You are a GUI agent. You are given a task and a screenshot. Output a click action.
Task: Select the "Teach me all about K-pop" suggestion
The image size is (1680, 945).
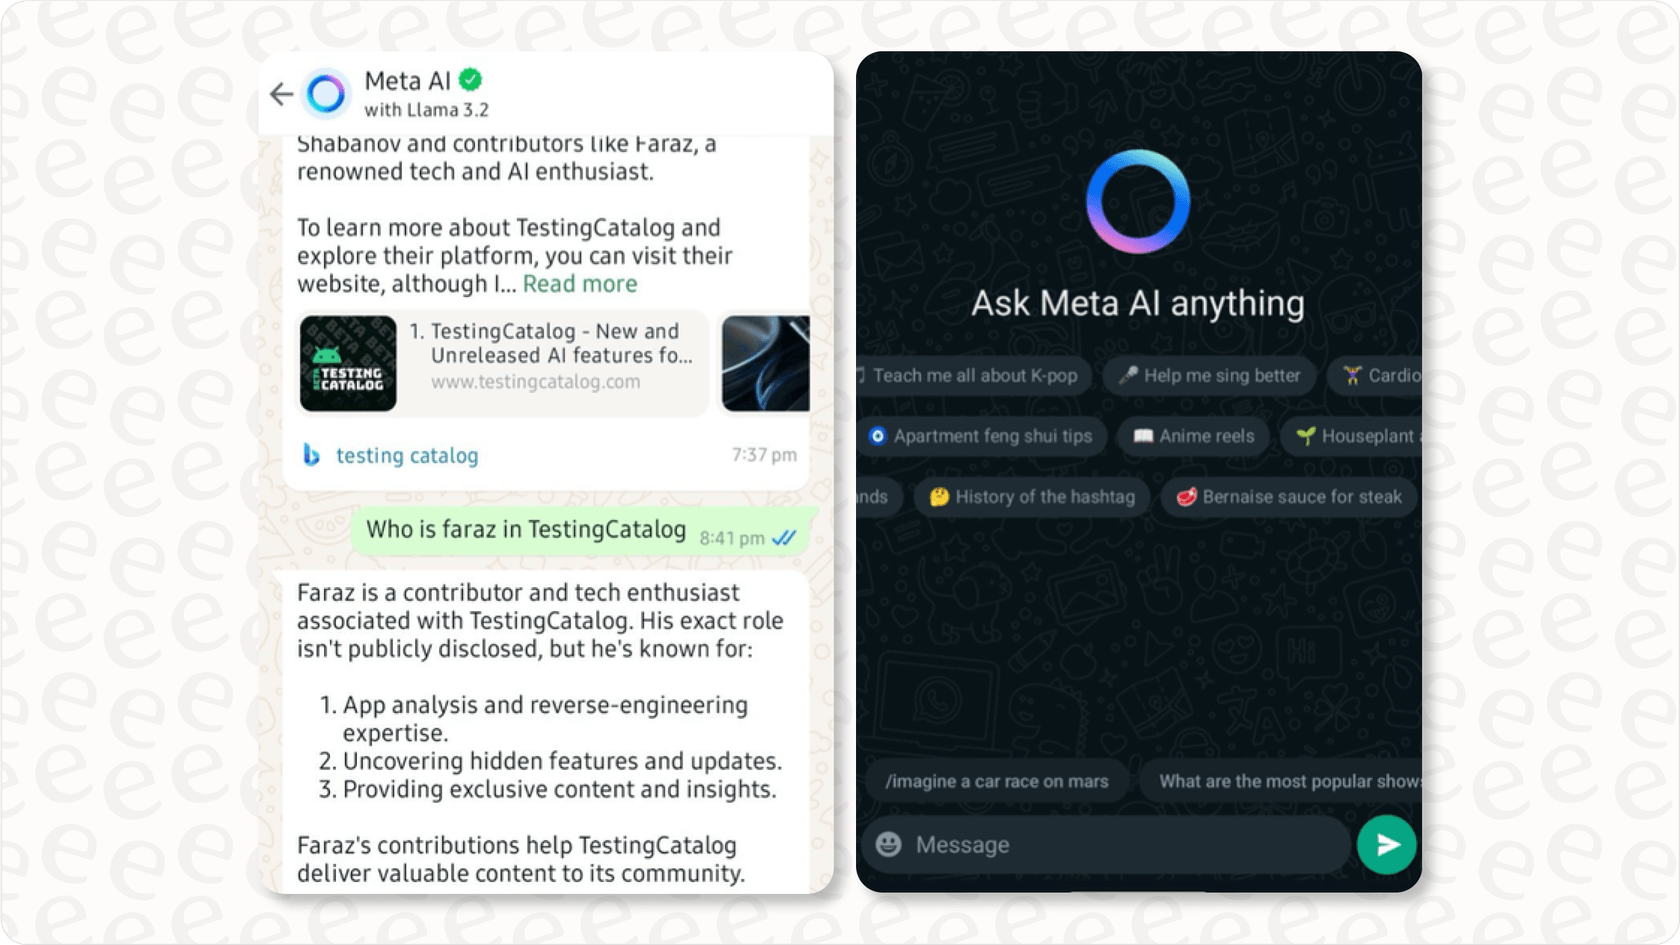click(x=971, y=376)
